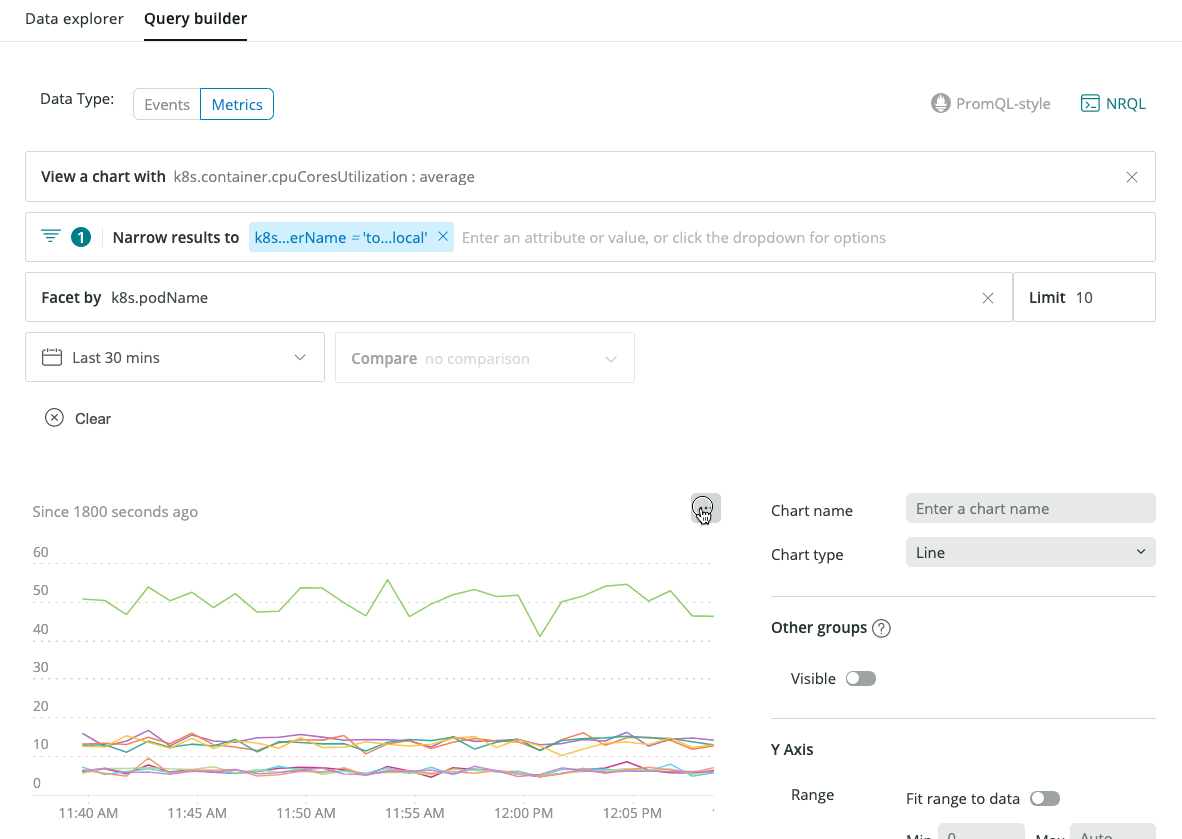The height and width of the screenshot is (839, 1182).
Task: Select the Metrics data type
Action: [237, 105]
